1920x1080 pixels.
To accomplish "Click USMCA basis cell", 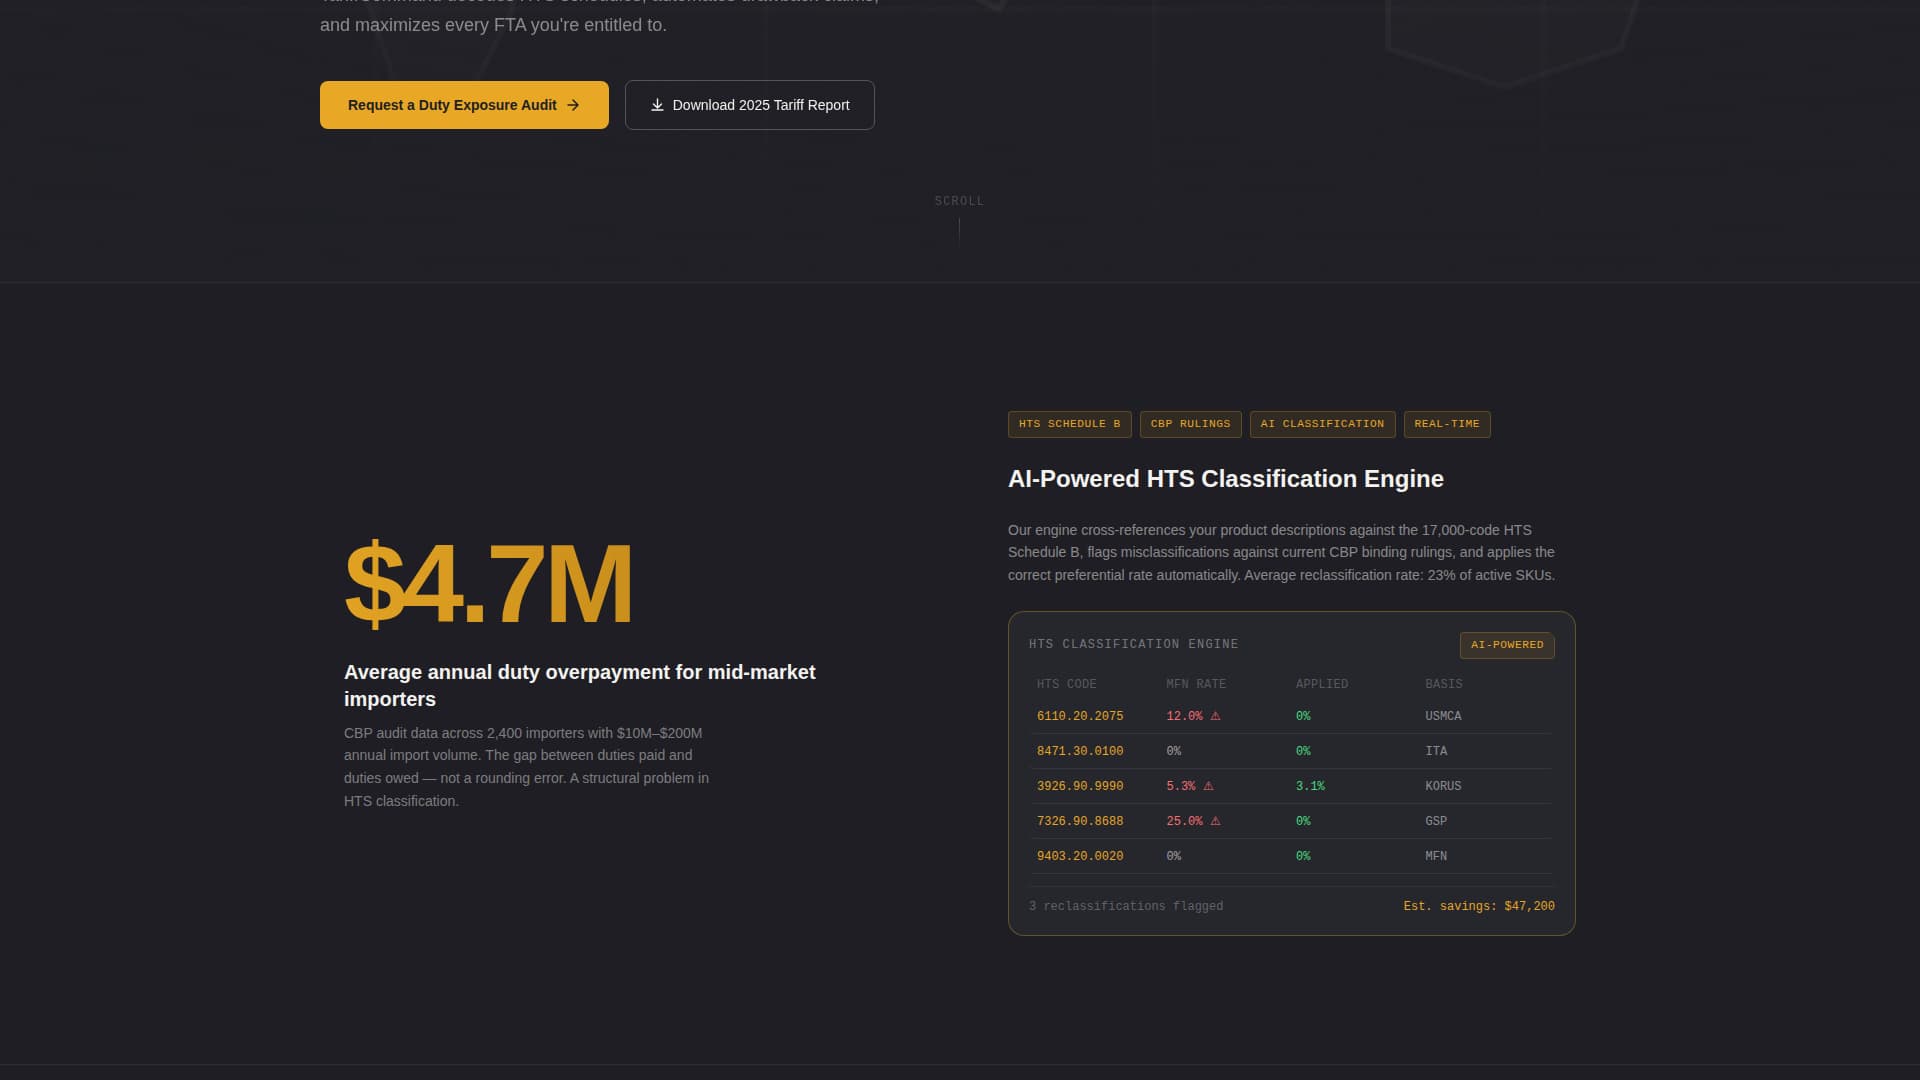I will (1443, 716).
